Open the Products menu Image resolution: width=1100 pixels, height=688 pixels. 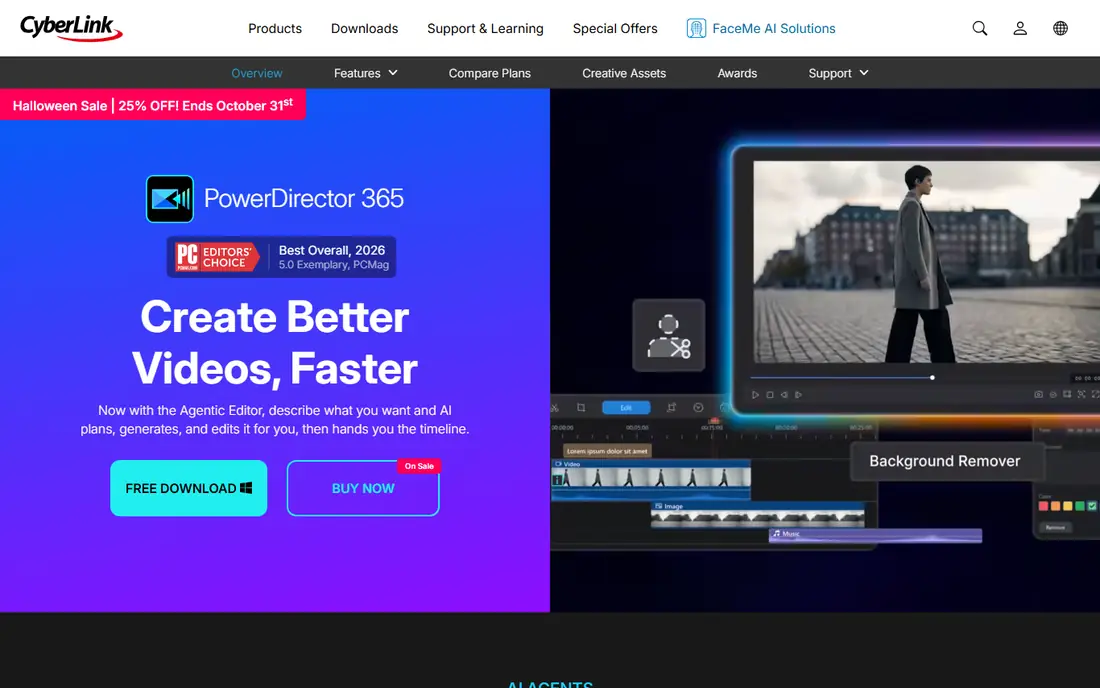274,28
